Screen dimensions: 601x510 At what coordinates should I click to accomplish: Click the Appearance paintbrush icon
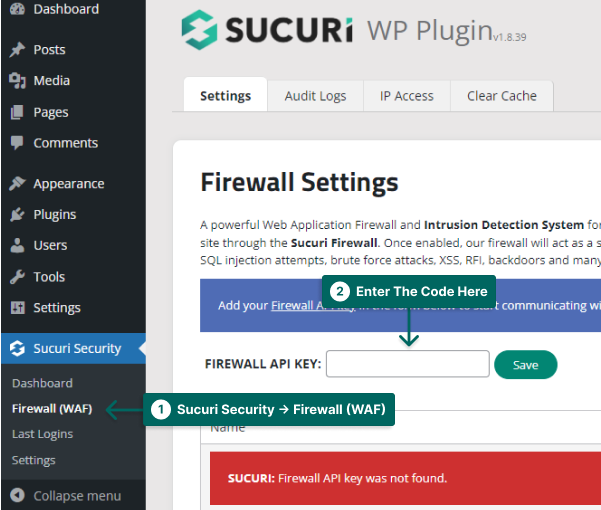[x=17, y=184]
